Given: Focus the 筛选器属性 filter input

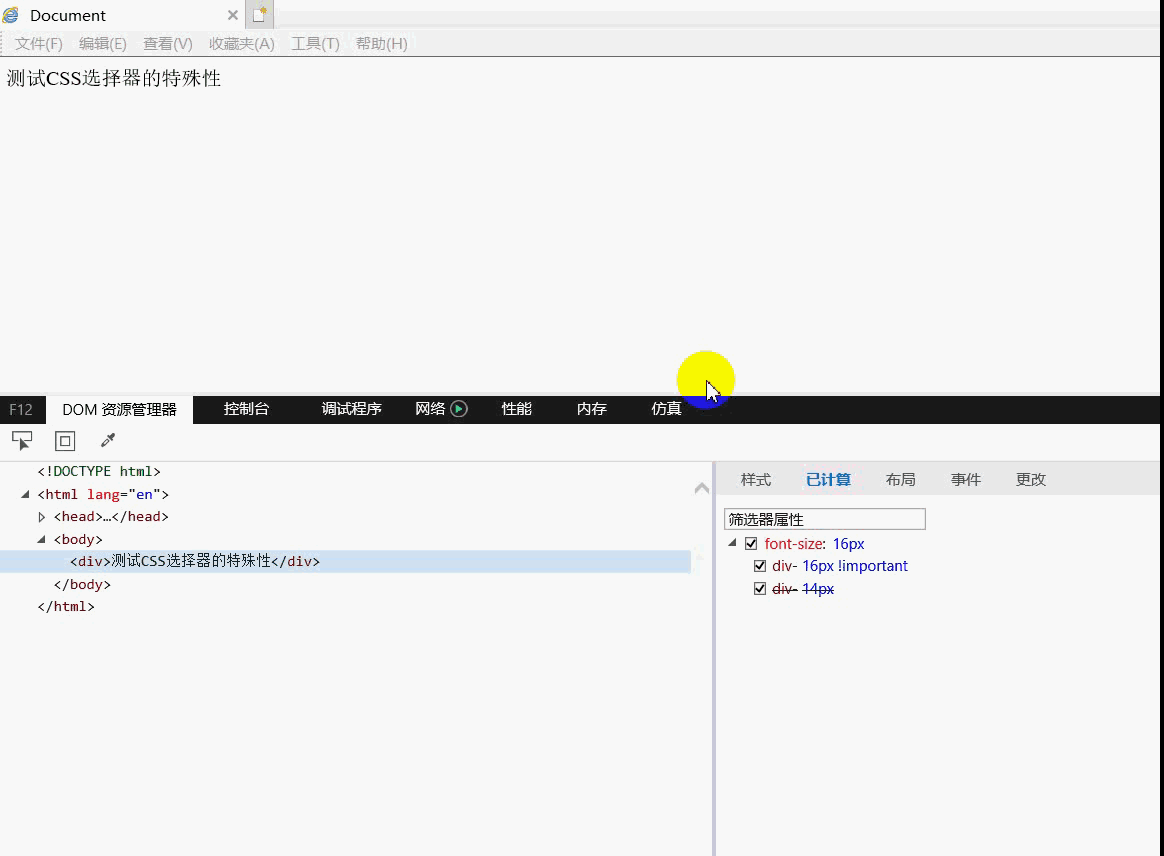Looking at the screenshot, I should (x=825, y=519).
